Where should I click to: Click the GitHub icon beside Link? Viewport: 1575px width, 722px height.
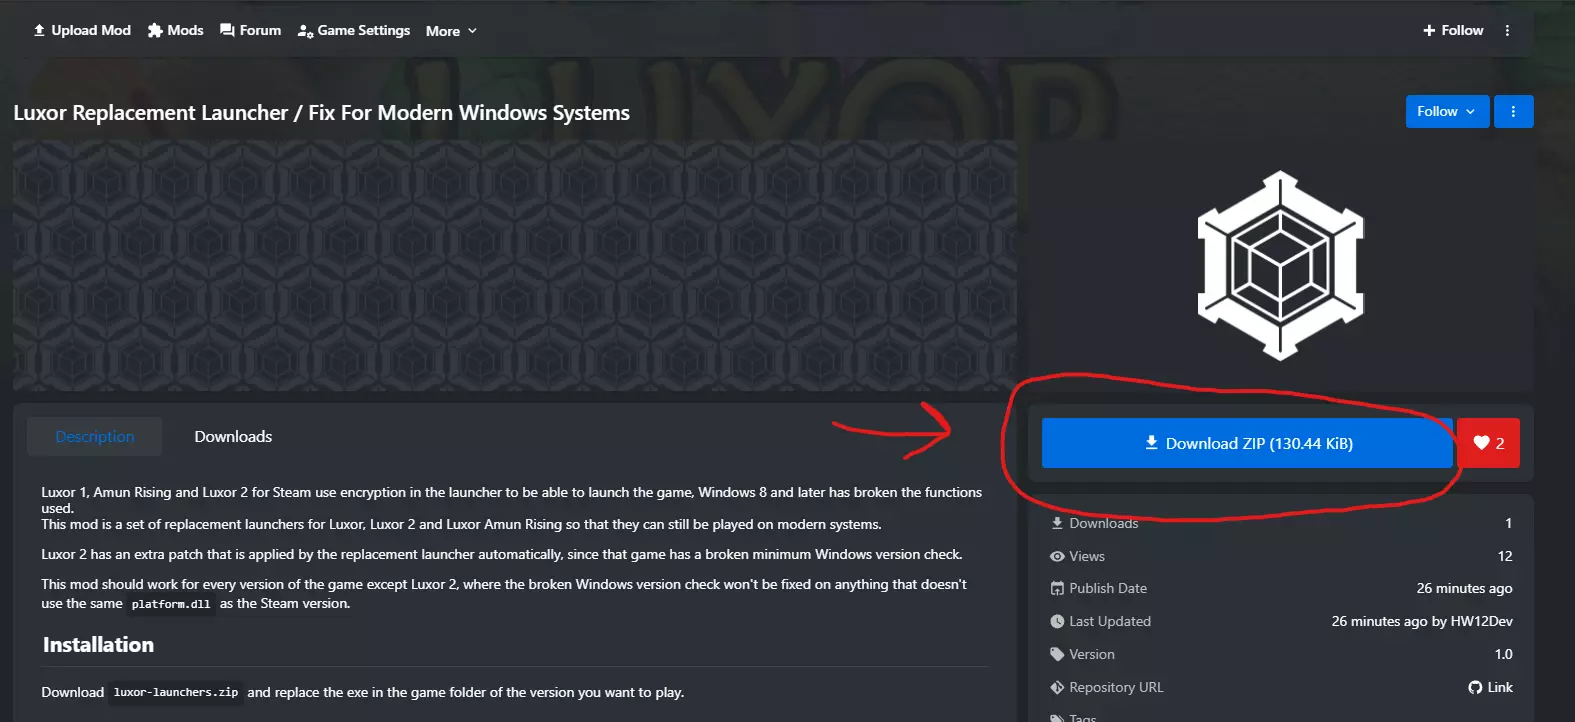pos(1475,687)
